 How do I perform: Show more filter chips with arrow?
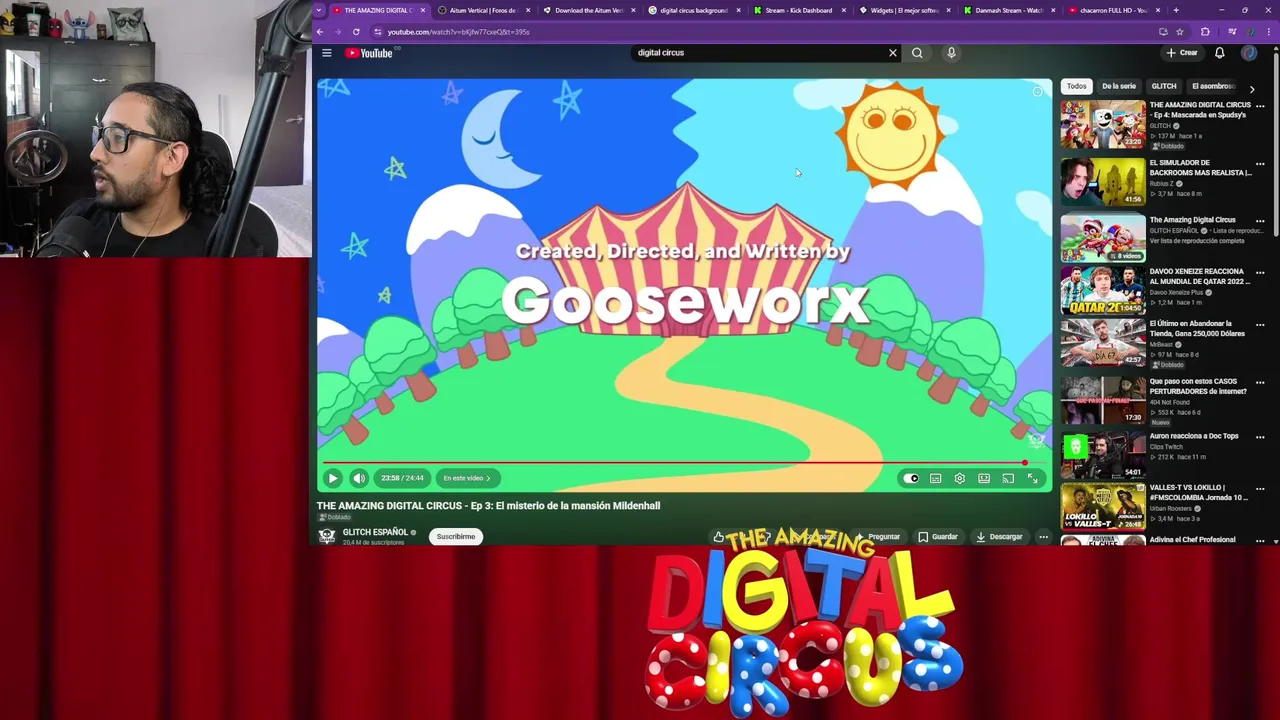click(1251, 89)
